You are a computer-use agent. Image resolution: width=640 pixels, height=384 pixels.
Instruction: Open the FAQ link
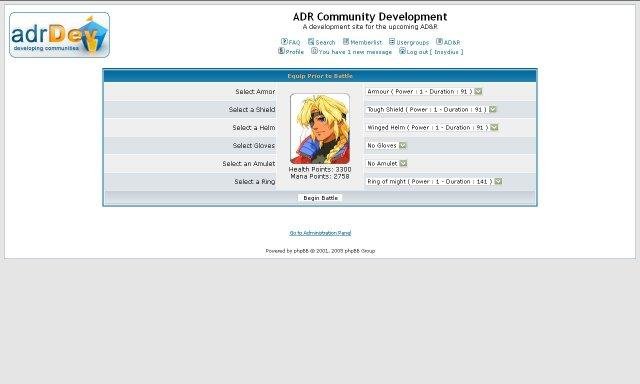(x=294, y=42)
